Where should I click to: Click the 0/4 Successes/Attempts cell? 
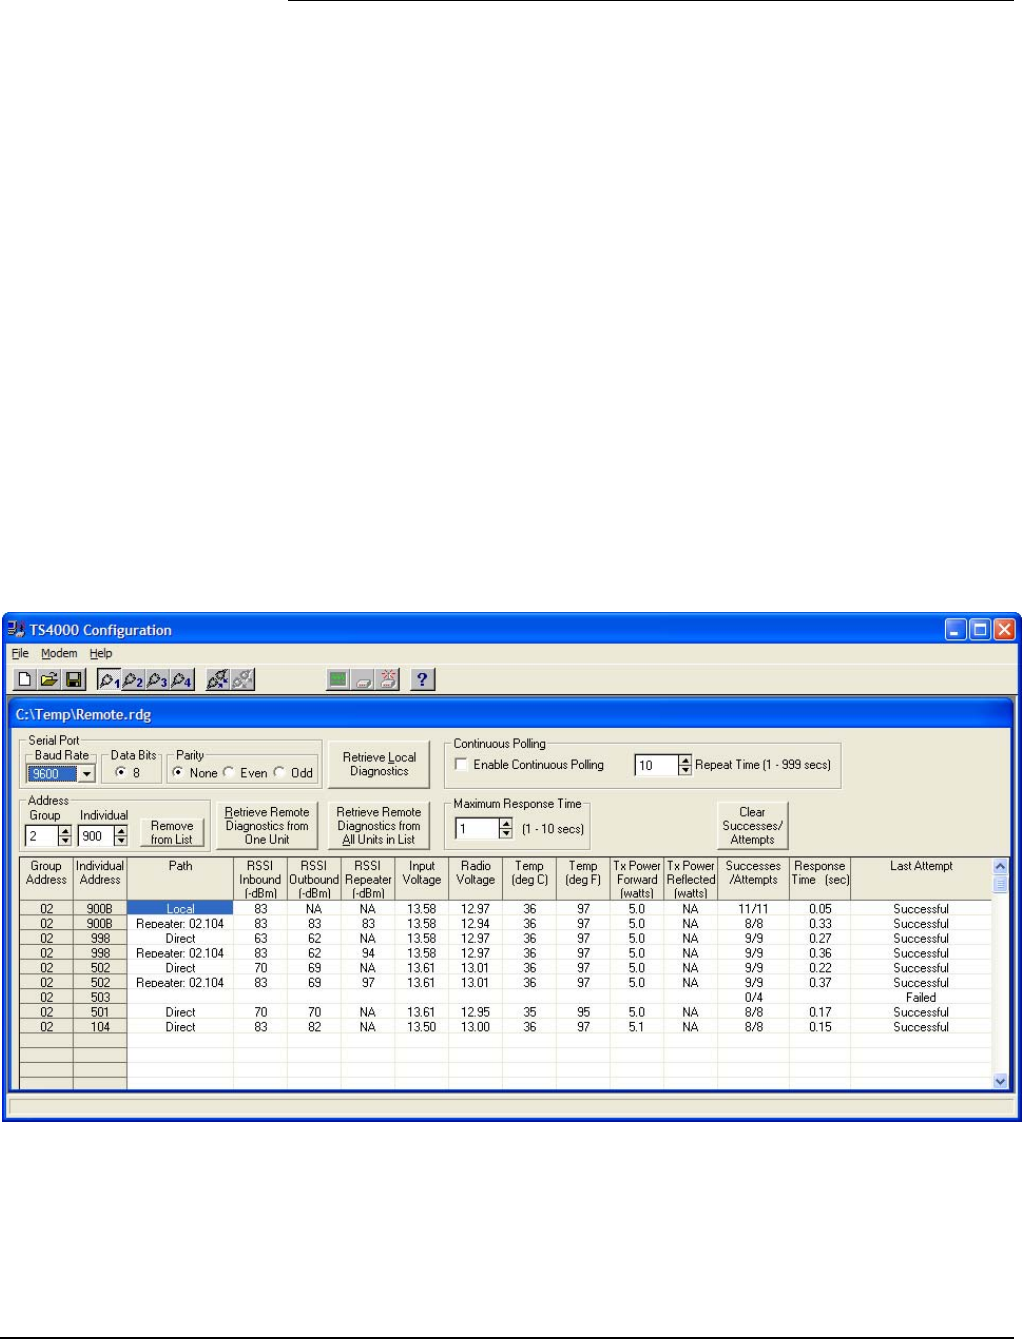(753, 997)
